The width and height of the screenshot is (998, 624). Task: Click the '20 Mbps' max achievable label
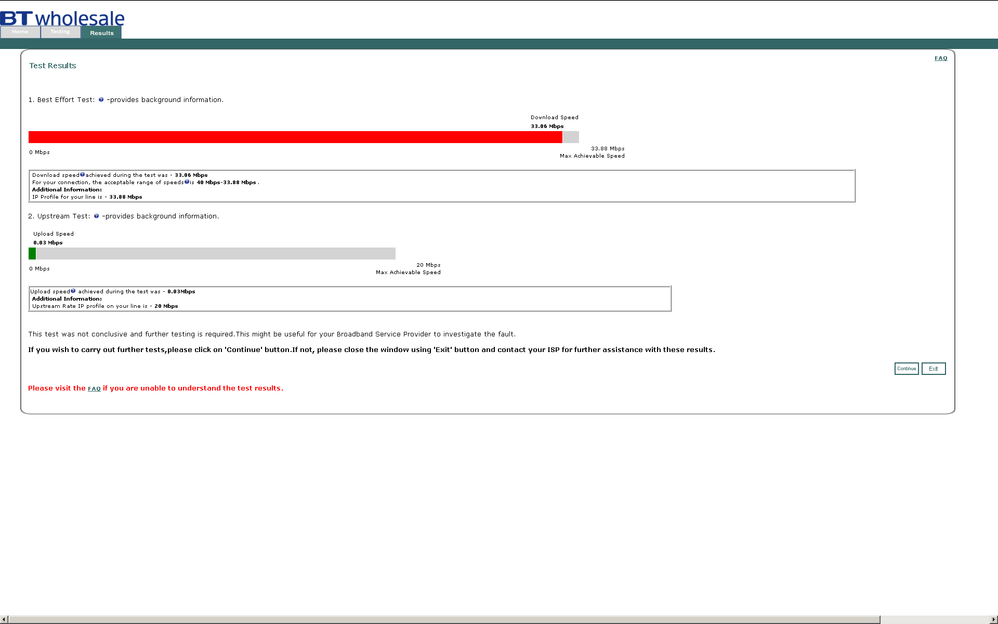(428, 265)
